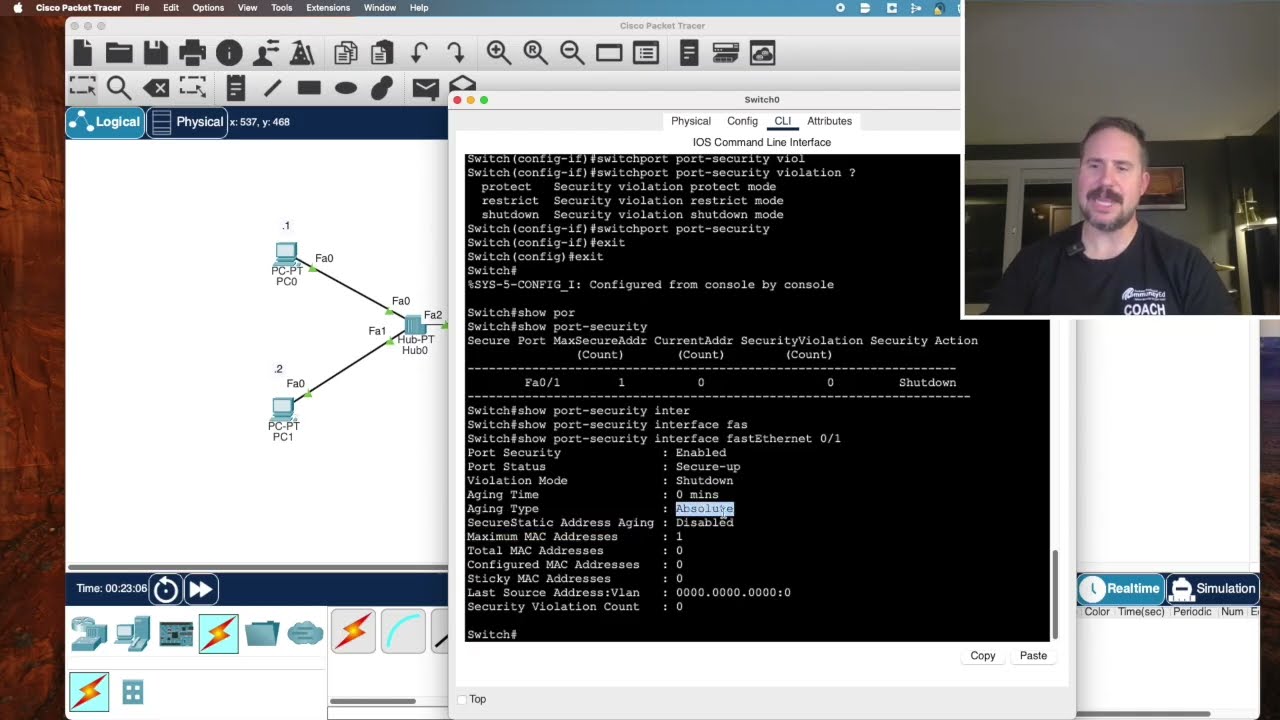
Task: Open the File menu
Action: [142, 8]
